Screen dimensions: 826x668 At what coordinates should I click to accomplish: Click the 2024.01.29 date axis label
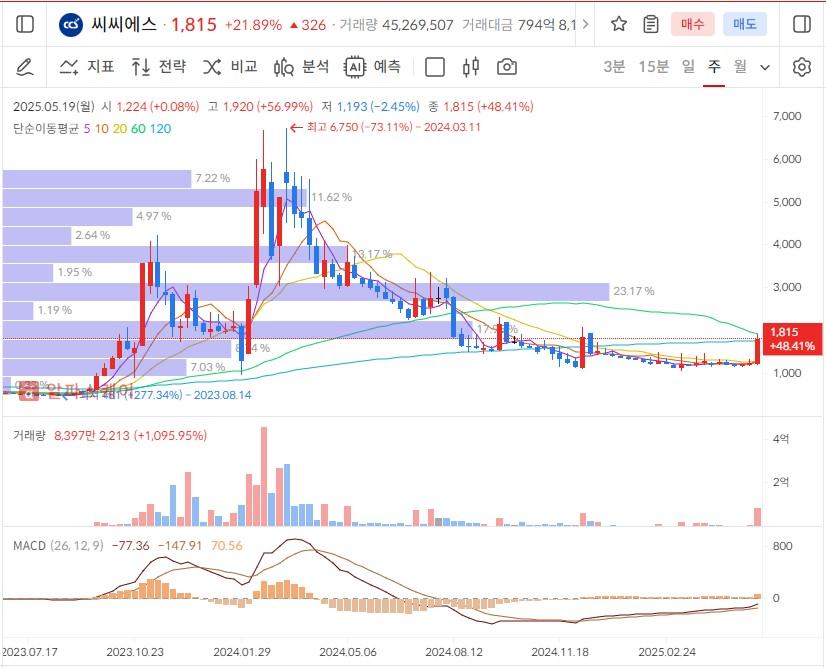click(242, 652)
